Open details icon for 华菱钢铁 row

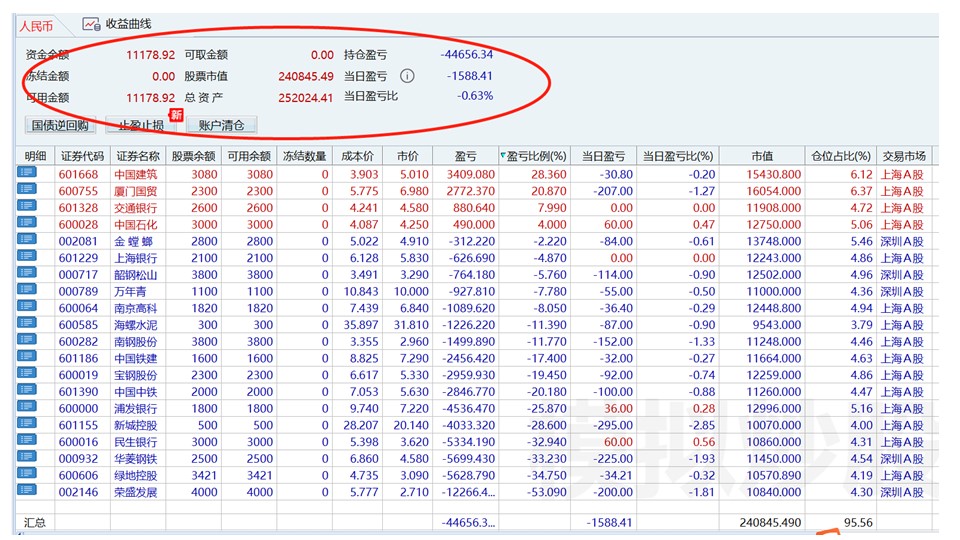pos(27,457)
